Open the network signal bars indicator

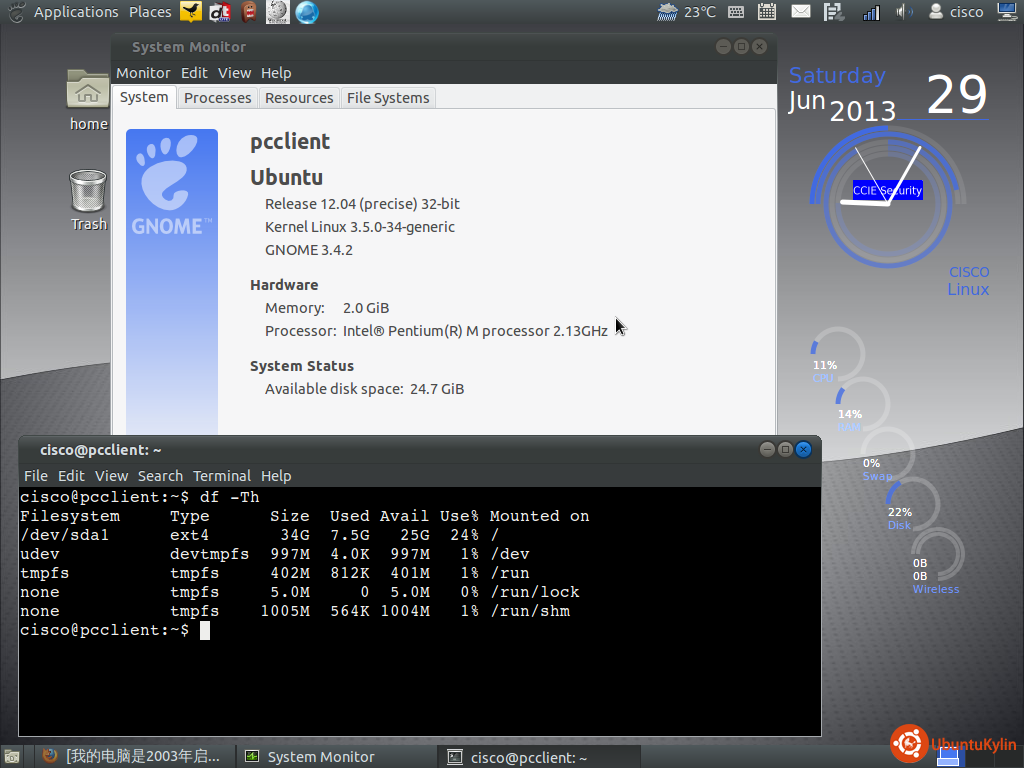pos(871,12)
